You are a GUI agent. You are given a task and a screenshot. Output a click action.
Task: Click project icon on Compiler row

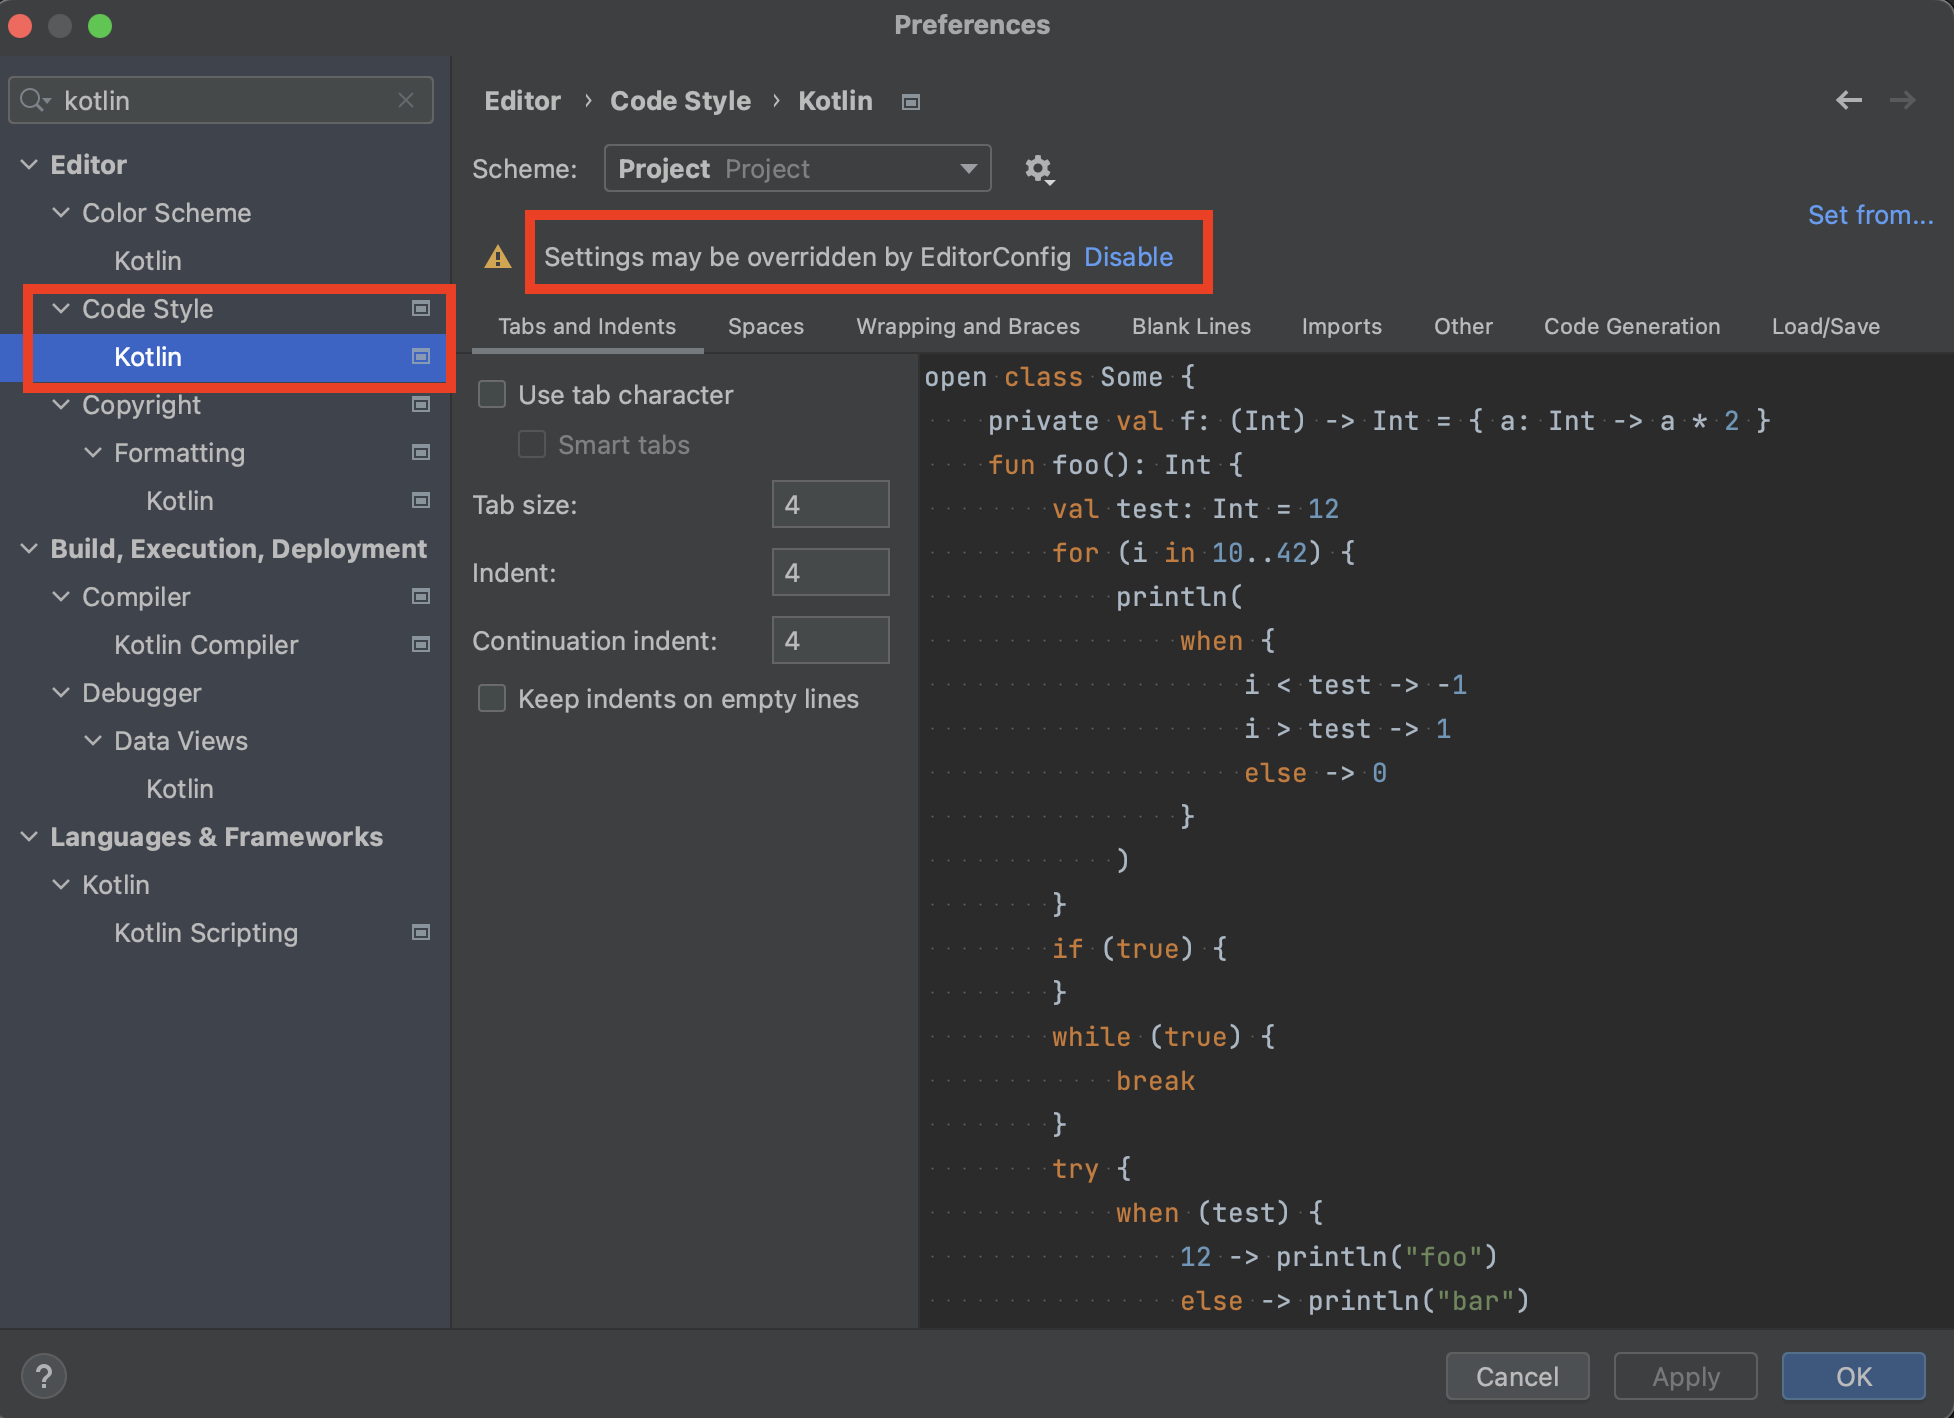421,596
